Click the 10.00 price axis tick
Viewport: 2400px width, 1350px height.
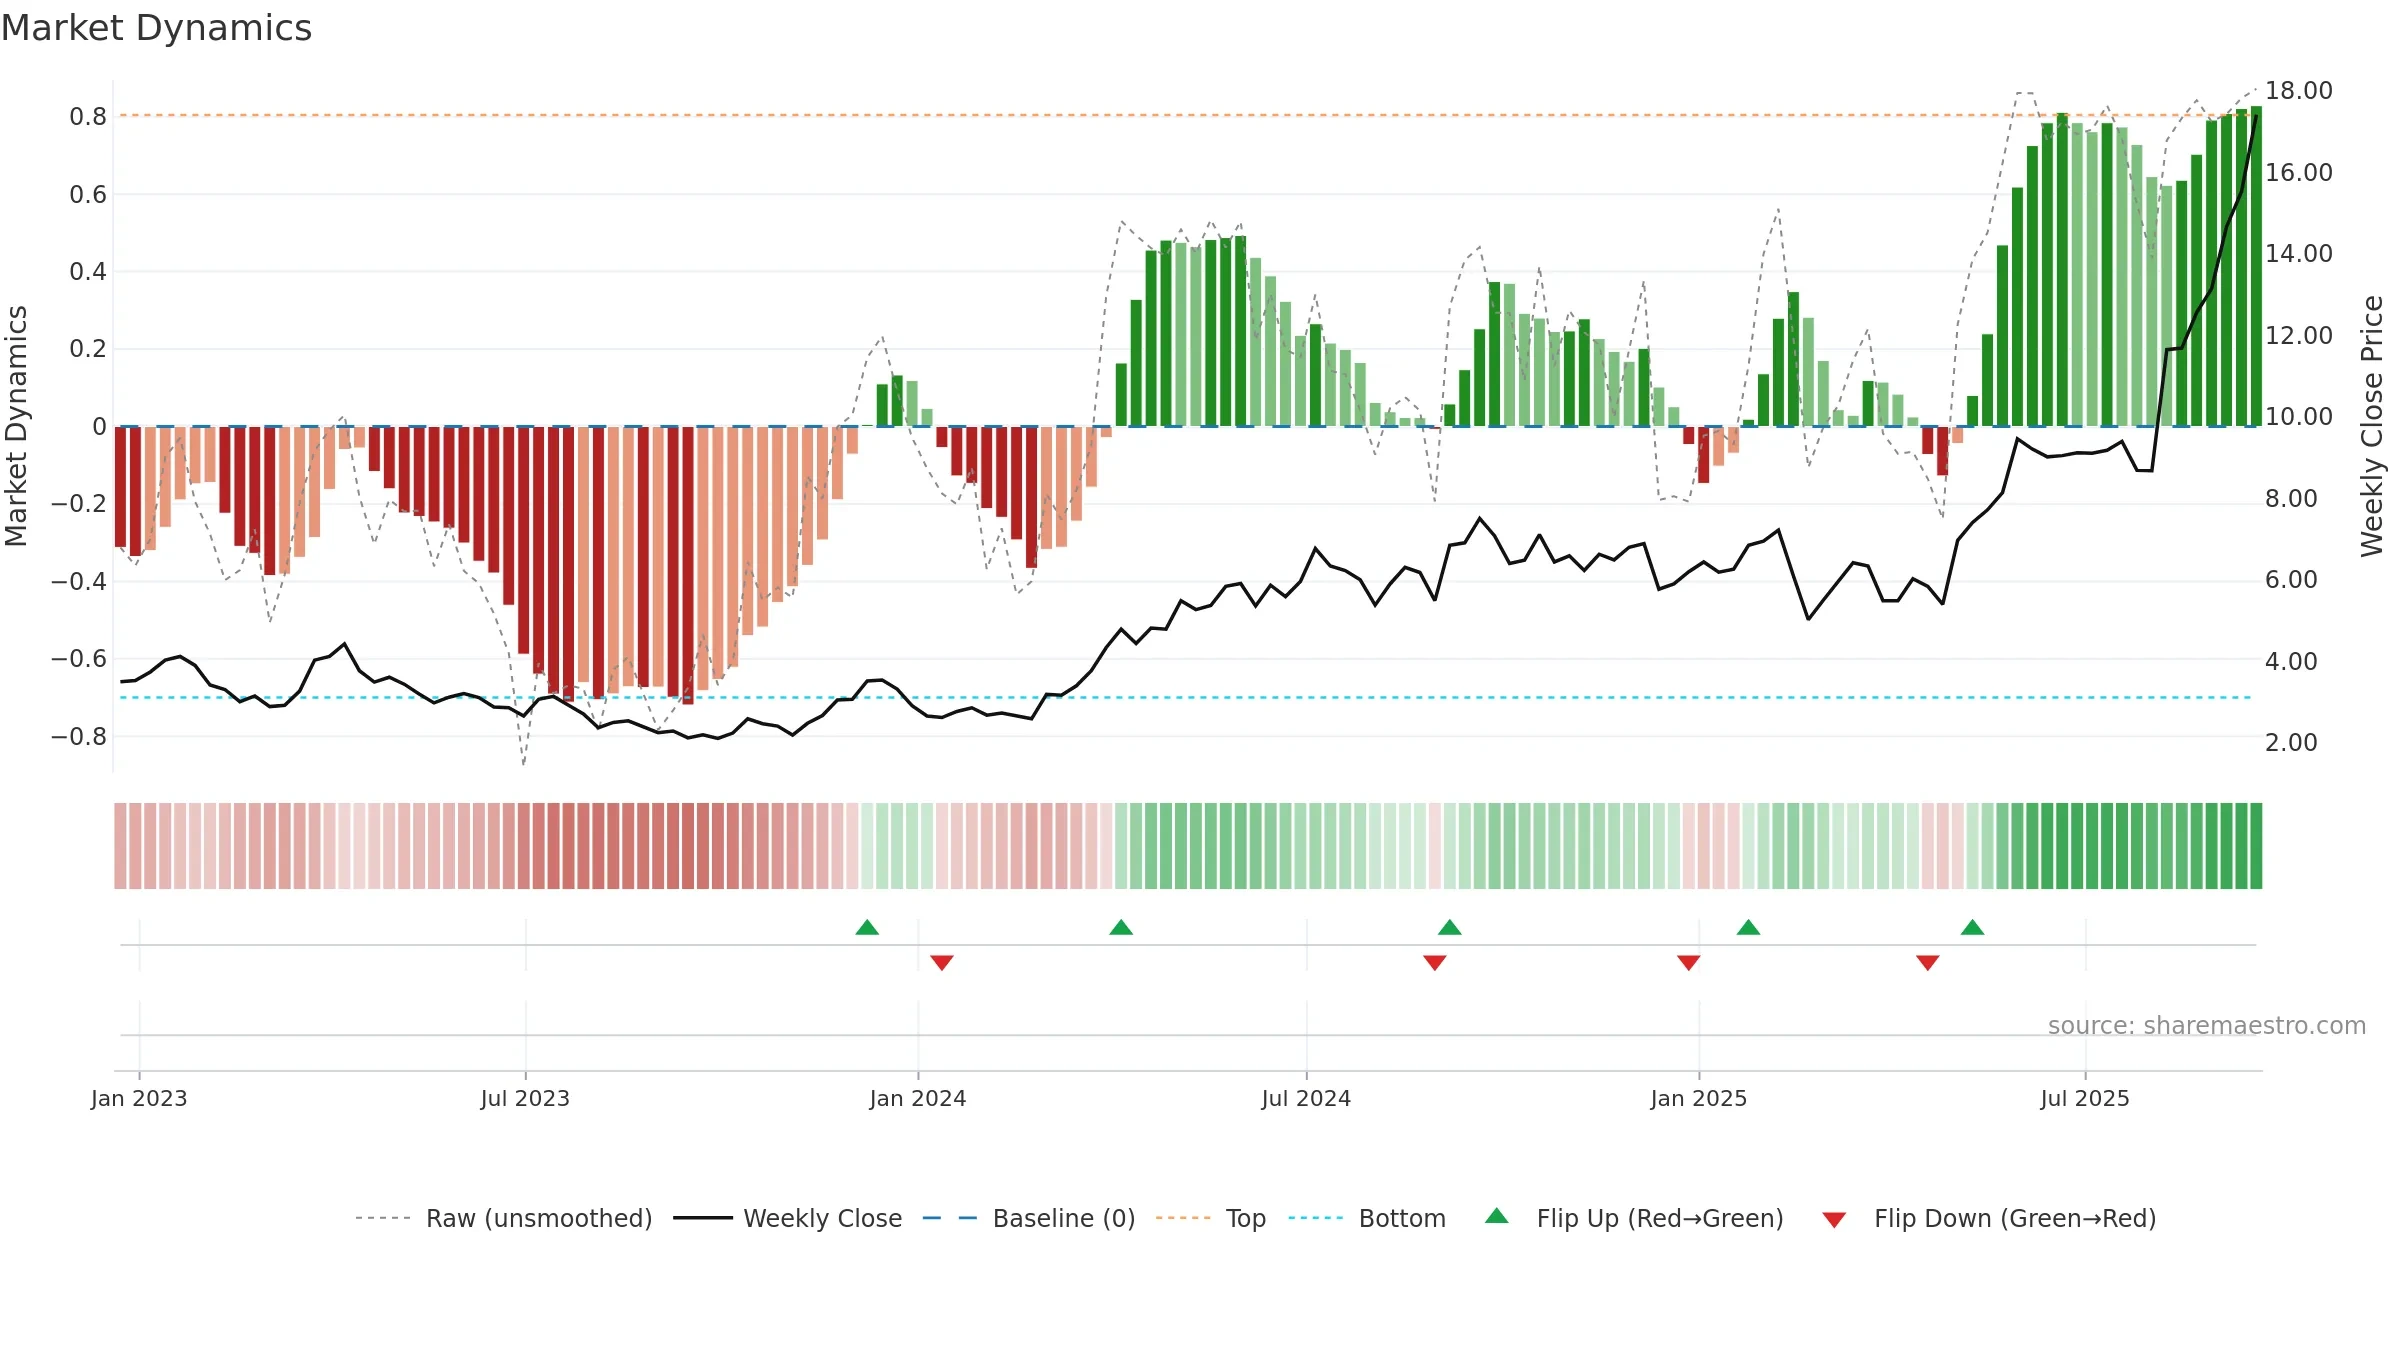[x=2298, y=417]
